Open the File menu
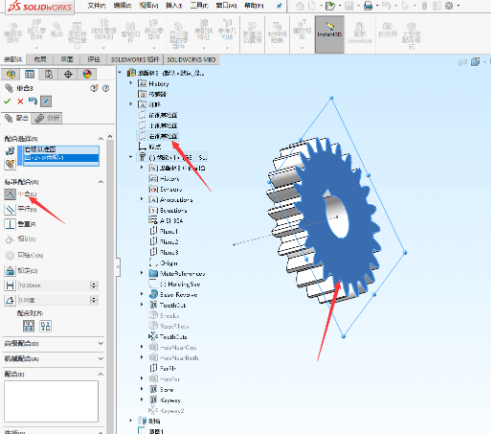Image resolution: width=491 pixels, height=448 pixels. point(97,6)
